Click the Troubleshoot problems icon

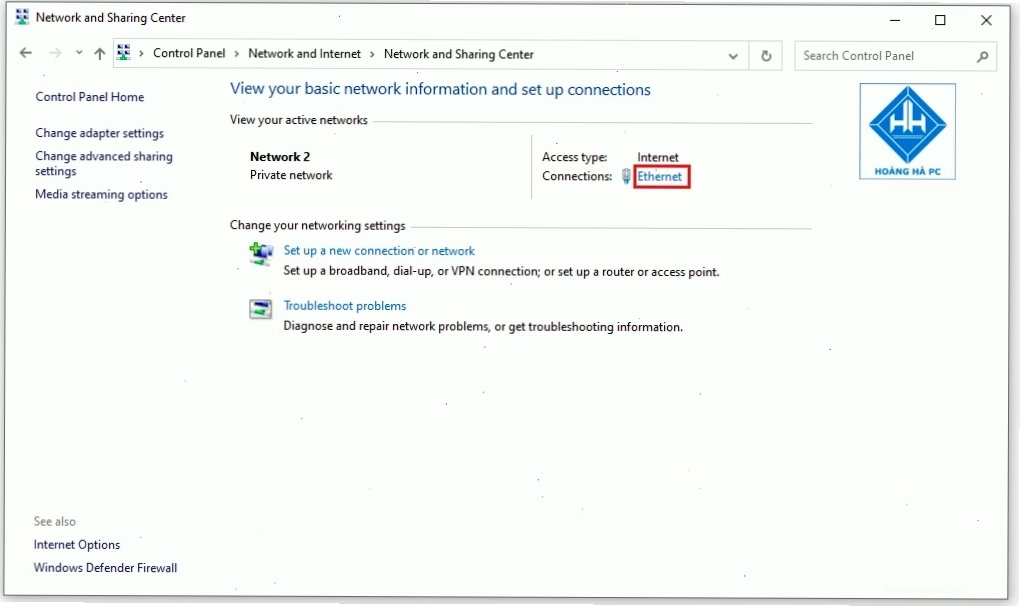click(261, 309)
